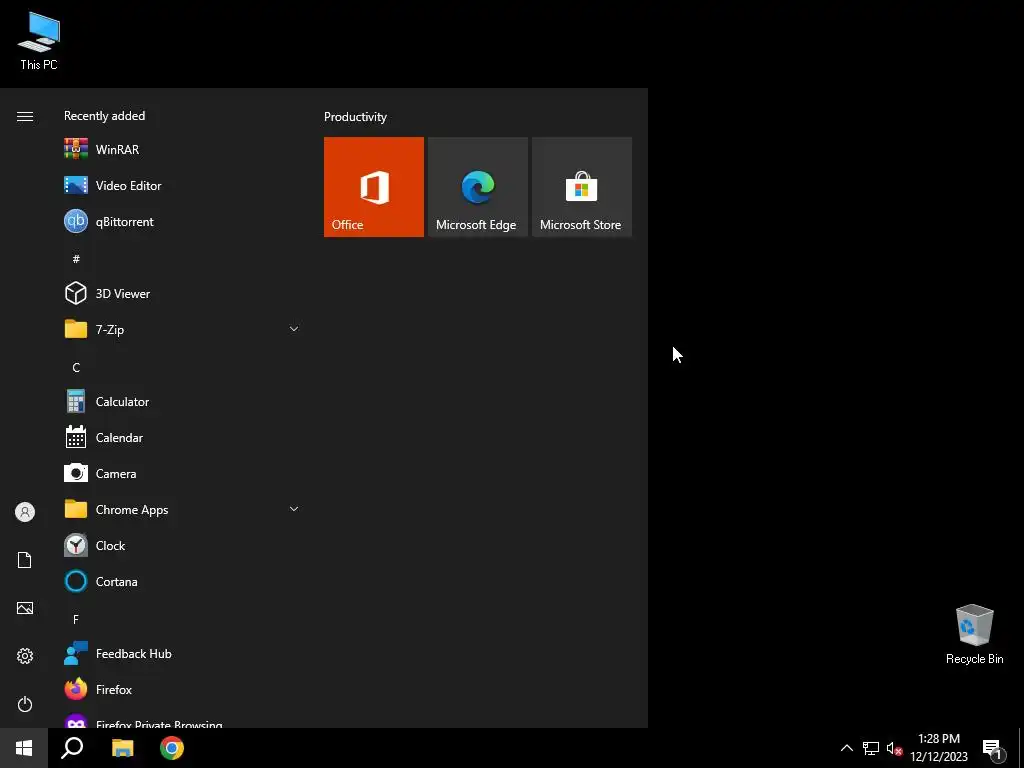Open the Chrome Apps folder entry
This screenshot has height=768, width=1024.
(182, 509)
